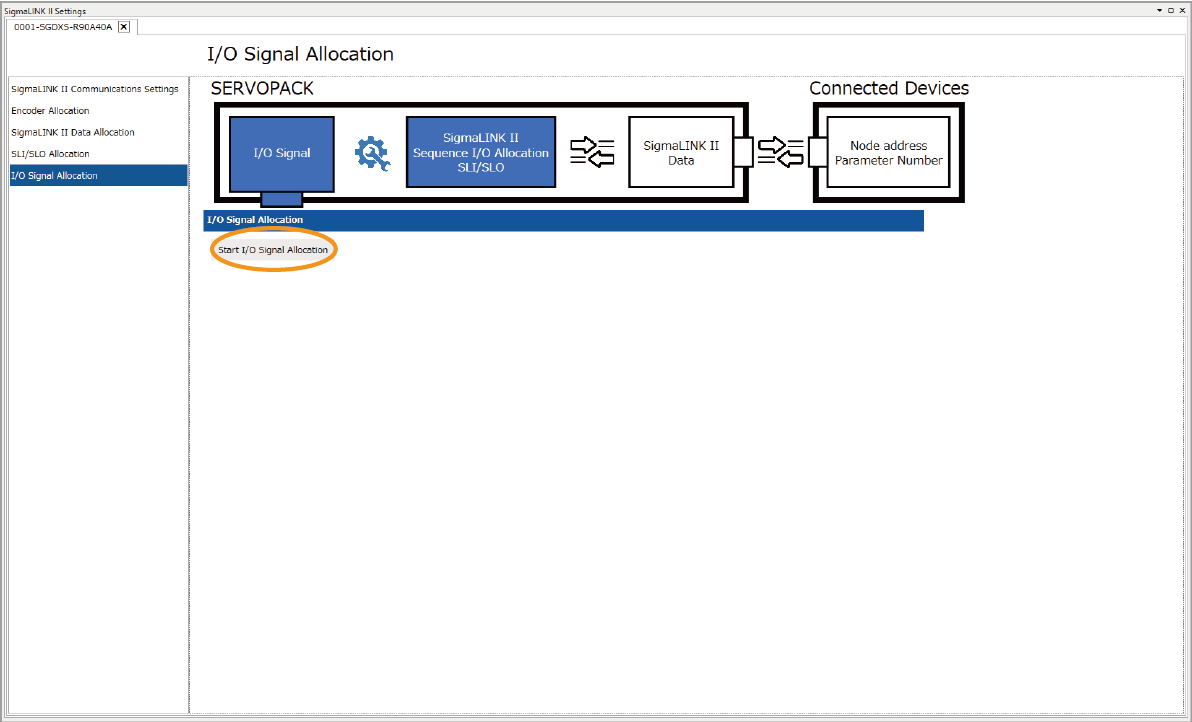Select the 0001-SGDXS-R90A40A tab
1192x722 pixels.
point(63,27)
